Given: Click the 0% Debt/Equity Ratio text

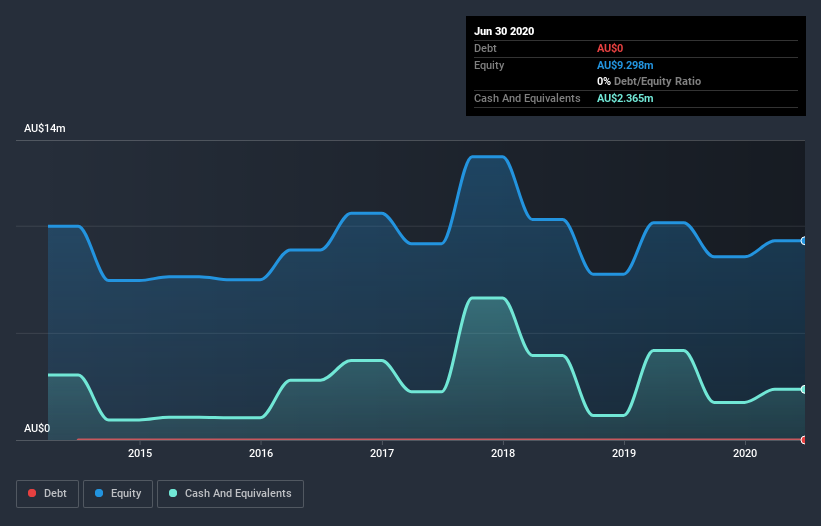Looking at the screenshot, I should click(x=649, y=81).
